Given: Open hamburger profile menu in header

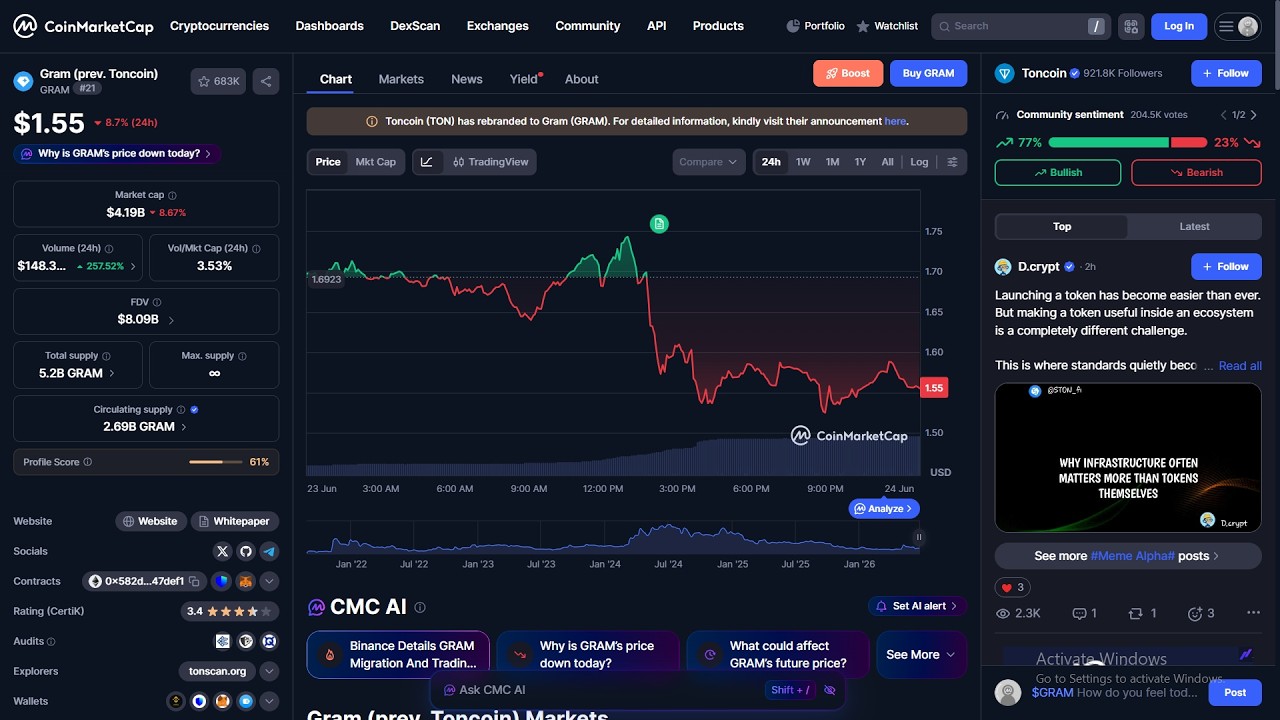Looking at the screenshot, I should click(1238, 26).
